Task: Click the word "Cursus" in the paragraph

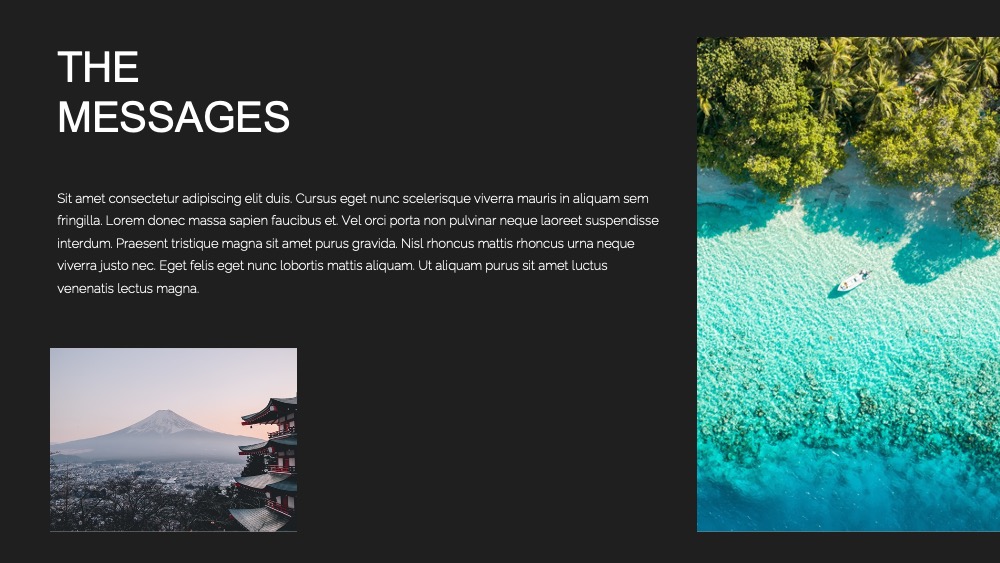Action: (316, 198)
